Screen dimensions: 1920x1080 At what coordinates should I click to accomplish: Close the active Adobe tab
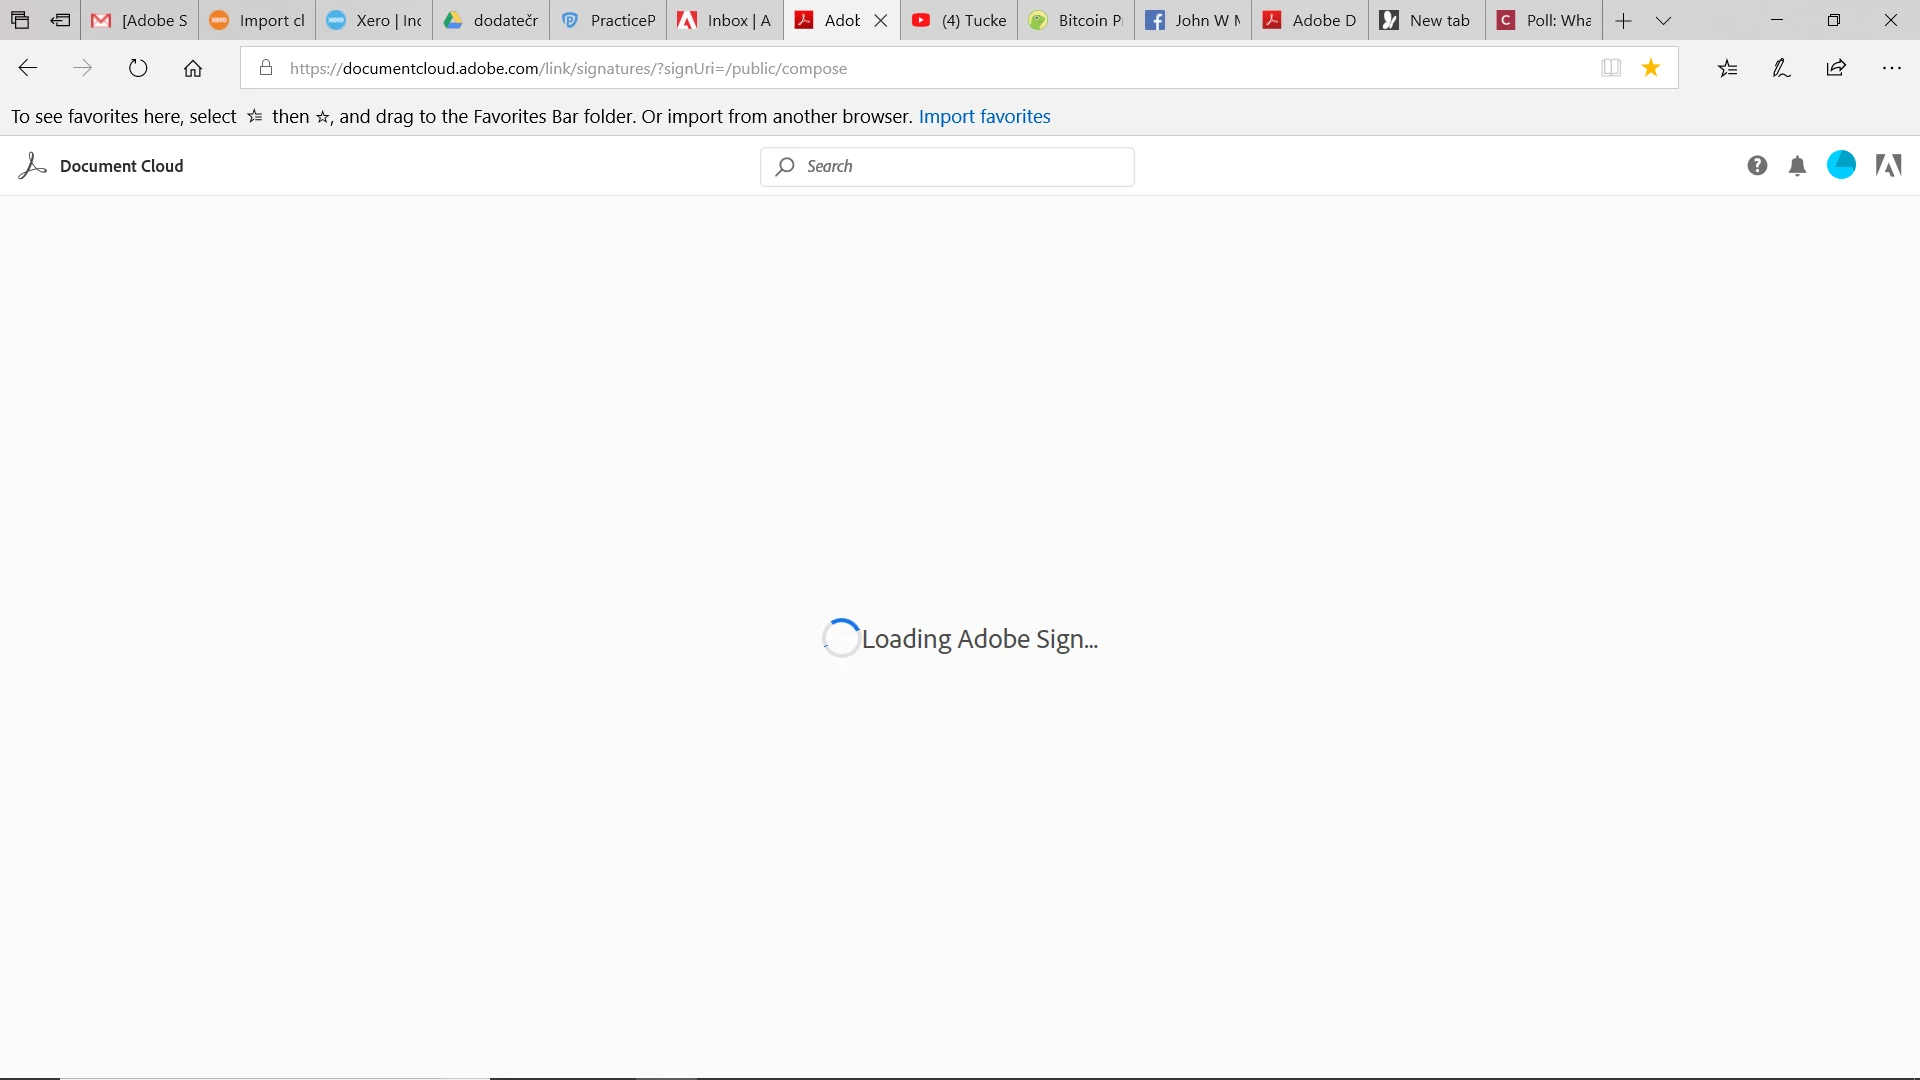point(880,20)
